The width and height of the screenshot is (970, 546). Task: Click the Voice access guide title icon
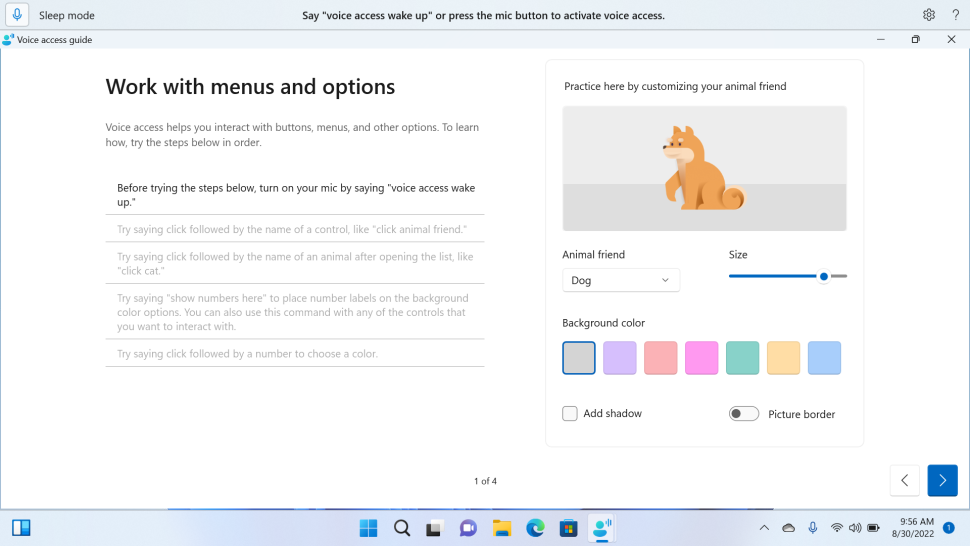coord(8,40)
